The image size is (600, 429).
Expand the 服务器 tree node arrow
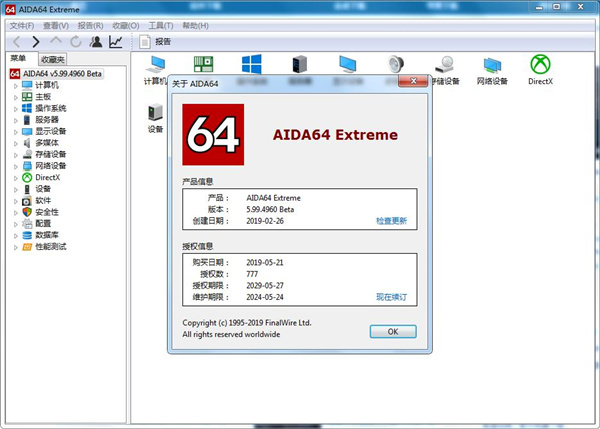[16, 121]
